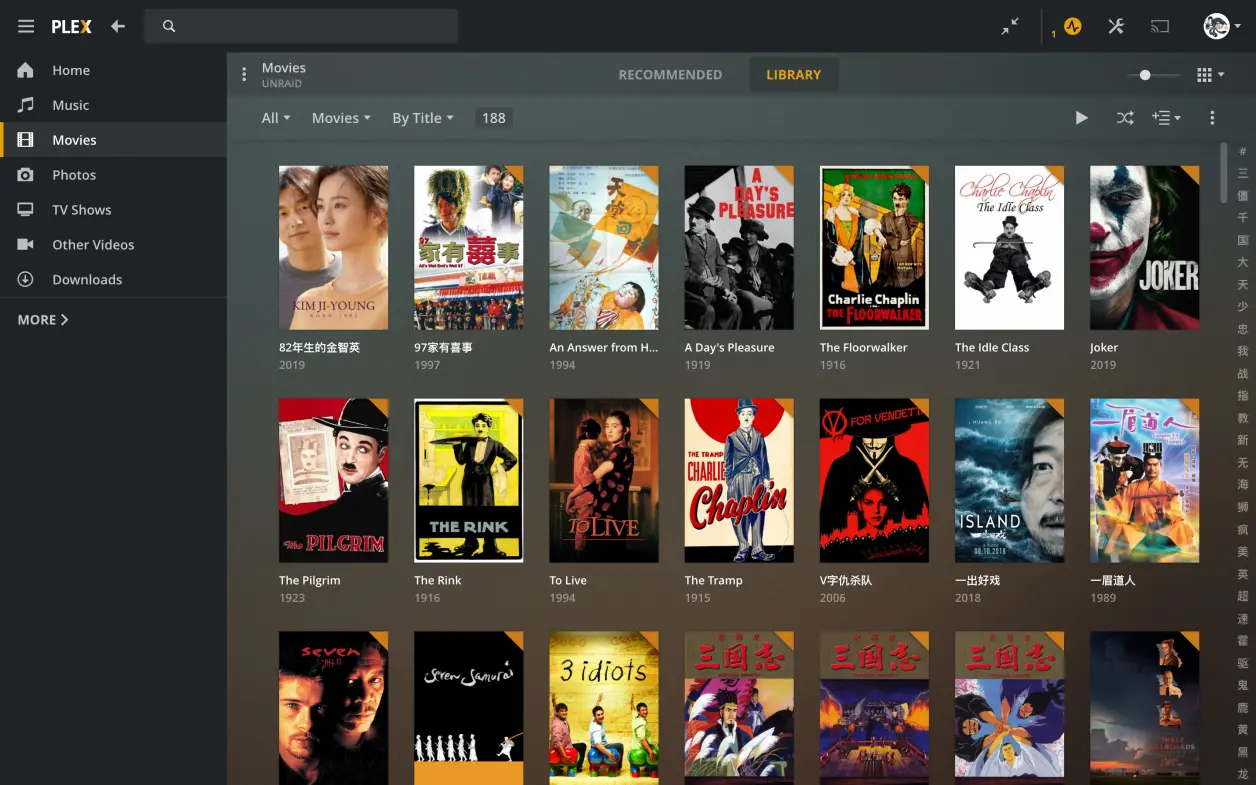
Task: Expand the All filter dropdown
Action: point(275,118)
